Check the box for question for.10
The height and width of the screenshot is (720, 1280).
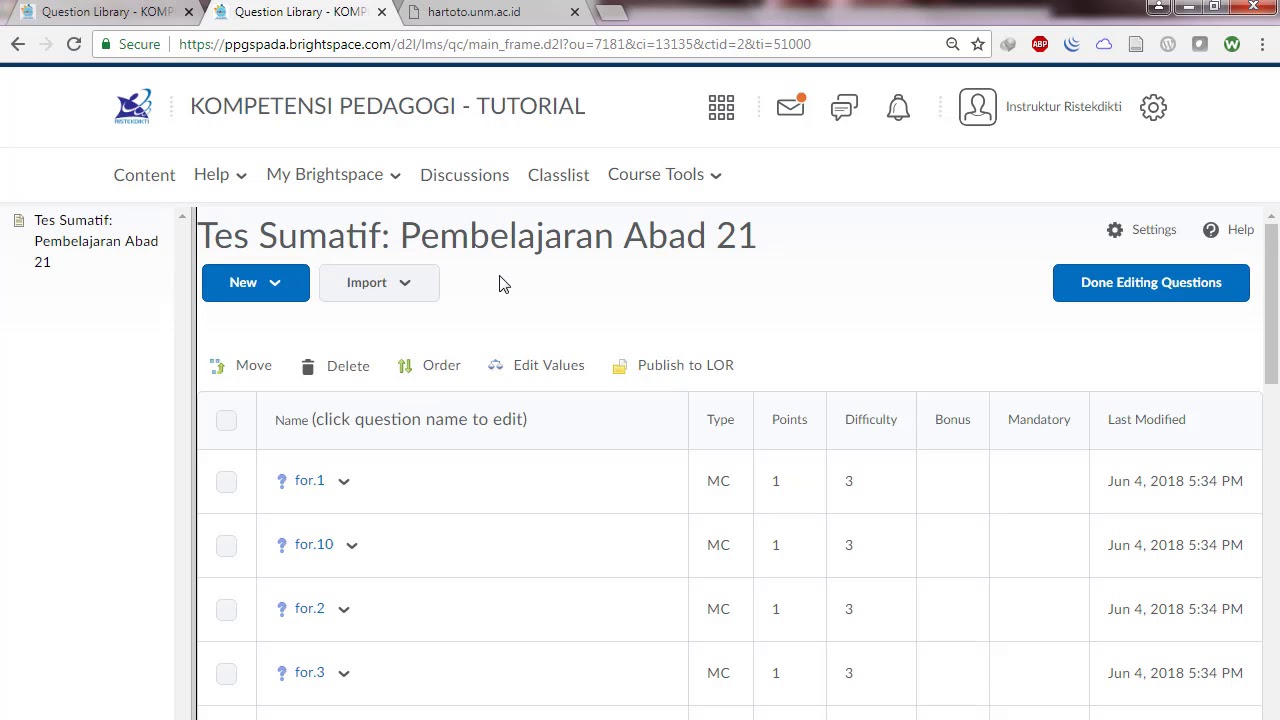point(226,547)
